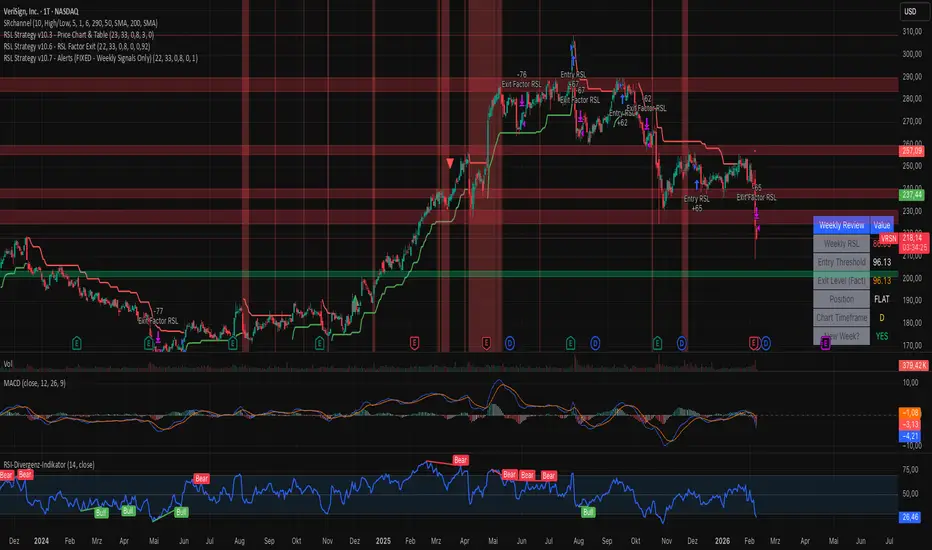Select the SRchannel indicator legend

80,23
